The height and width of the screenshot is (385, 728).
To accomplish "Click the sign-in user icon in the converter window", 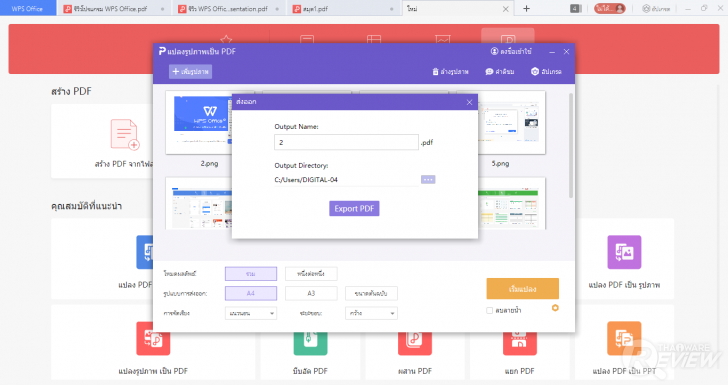I will tap(494, 52).
